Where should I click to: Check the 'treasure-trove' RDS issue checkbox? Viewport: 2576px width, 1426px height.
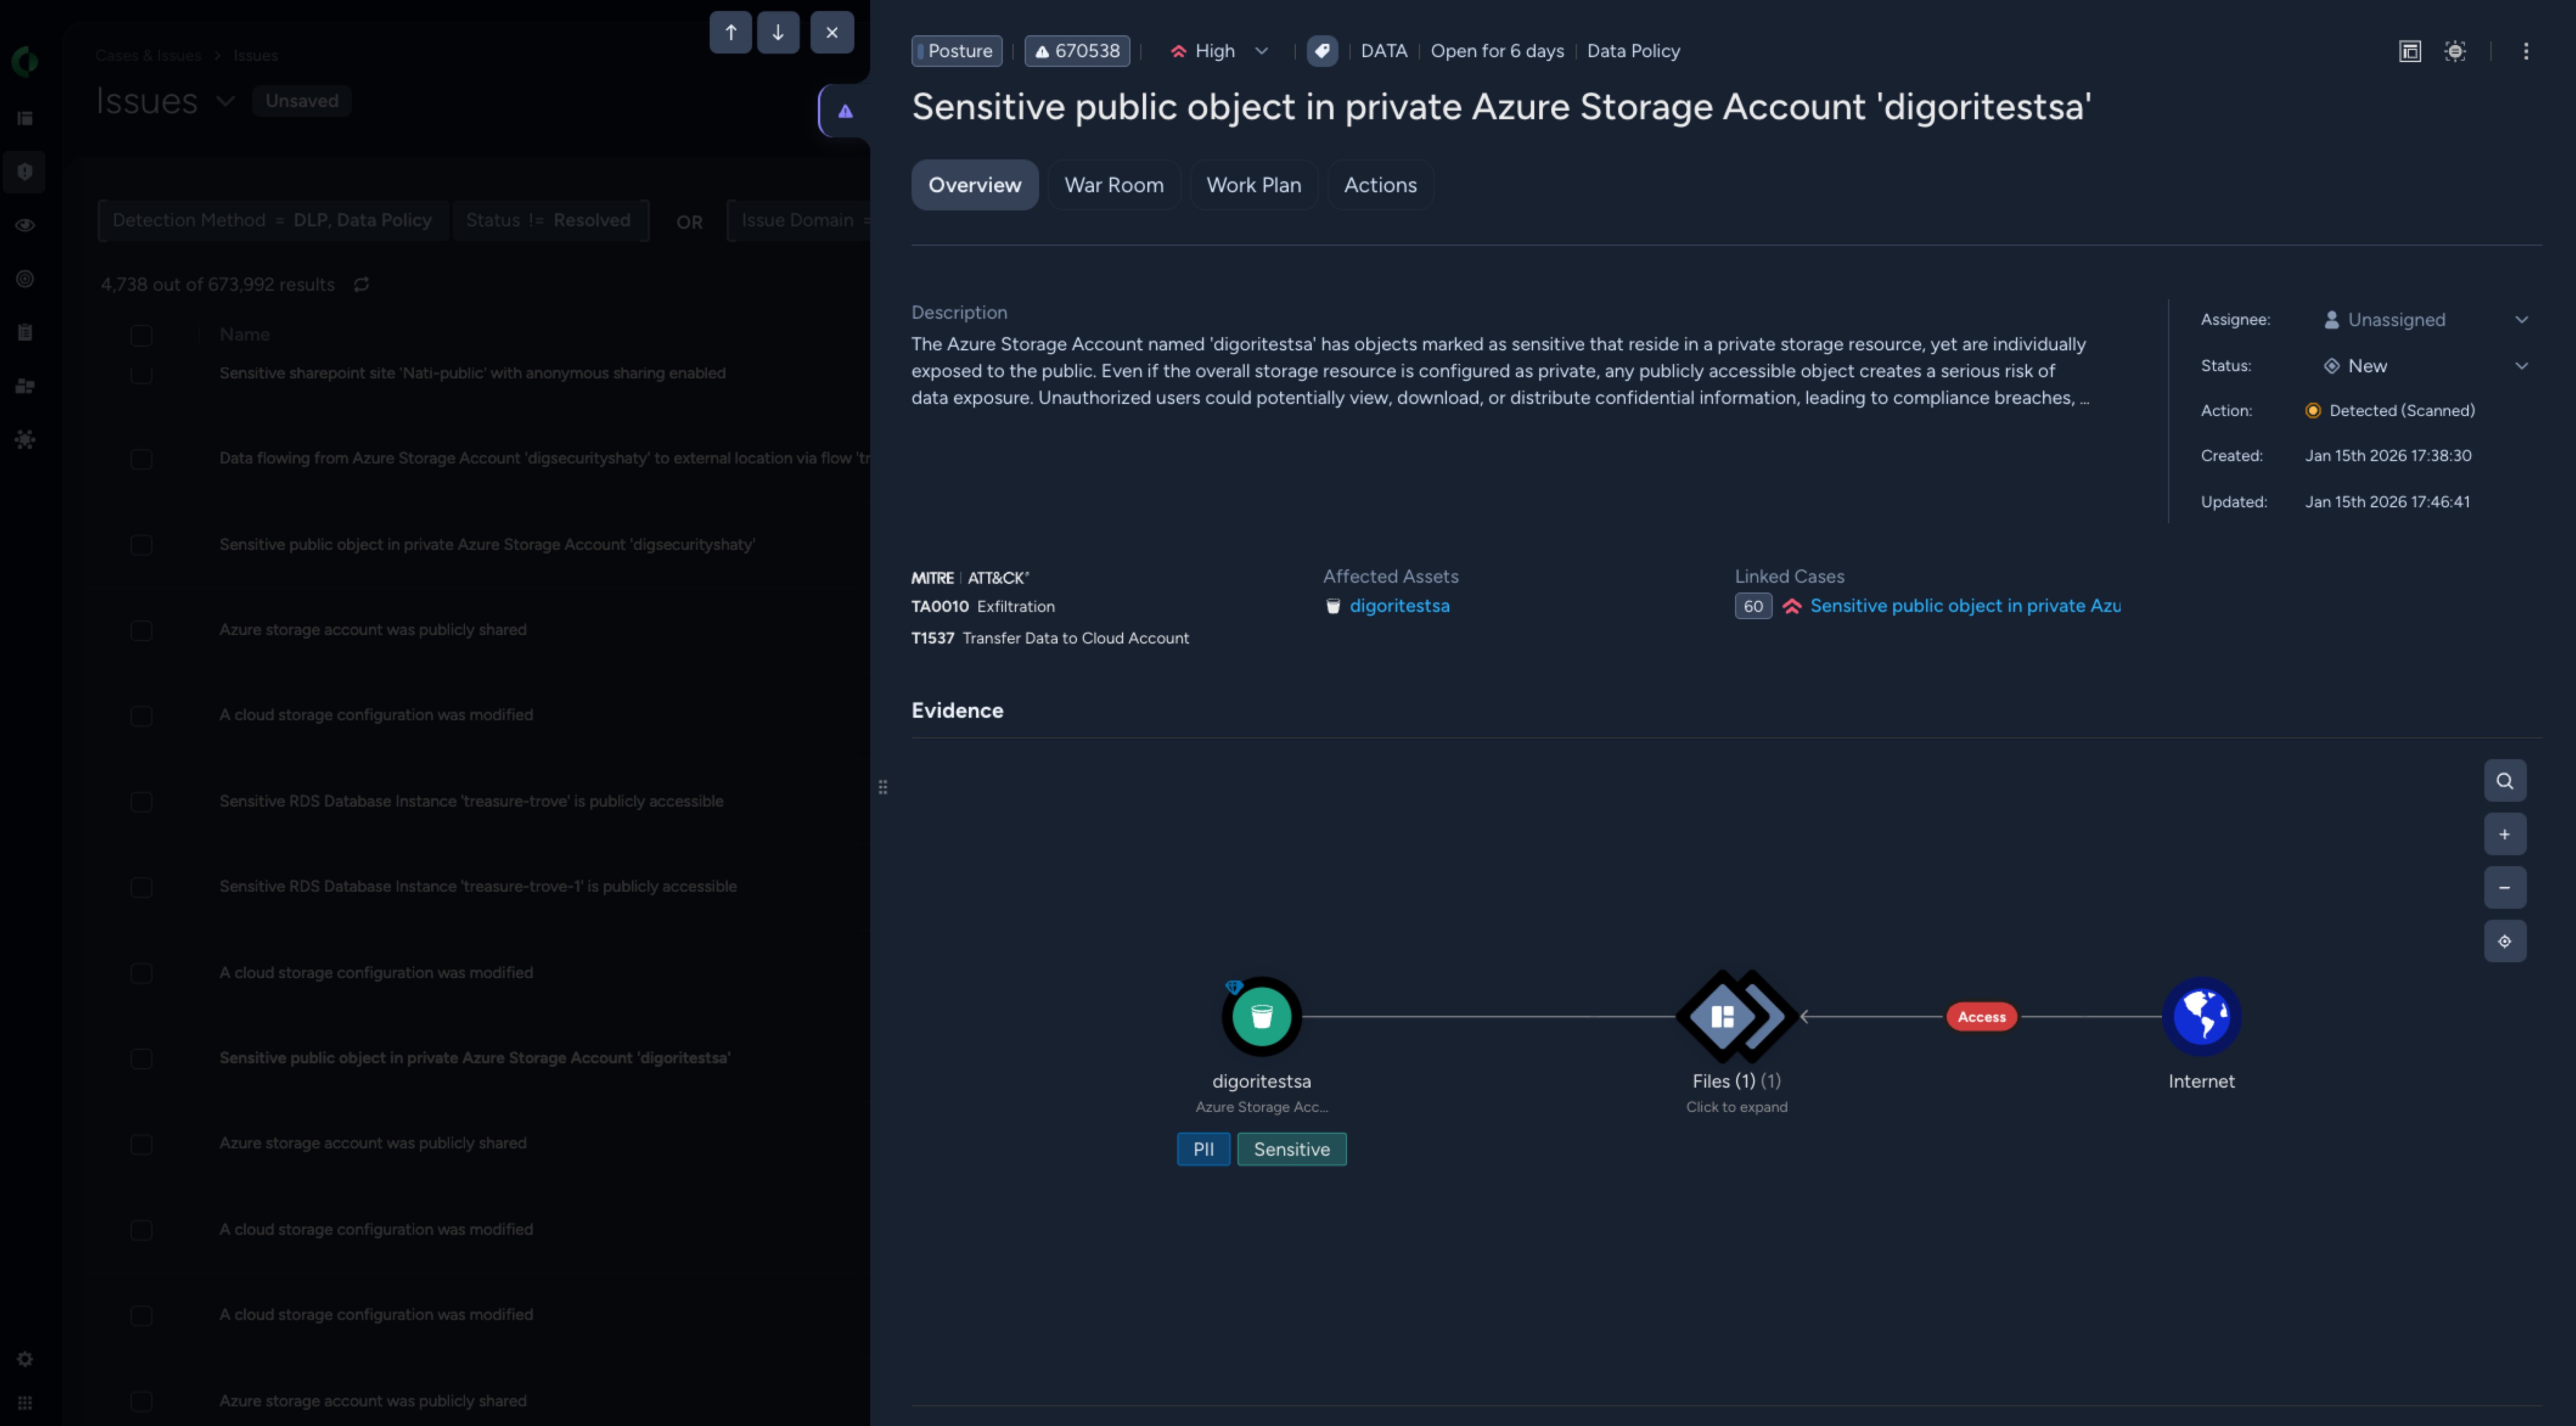(141, 802)
